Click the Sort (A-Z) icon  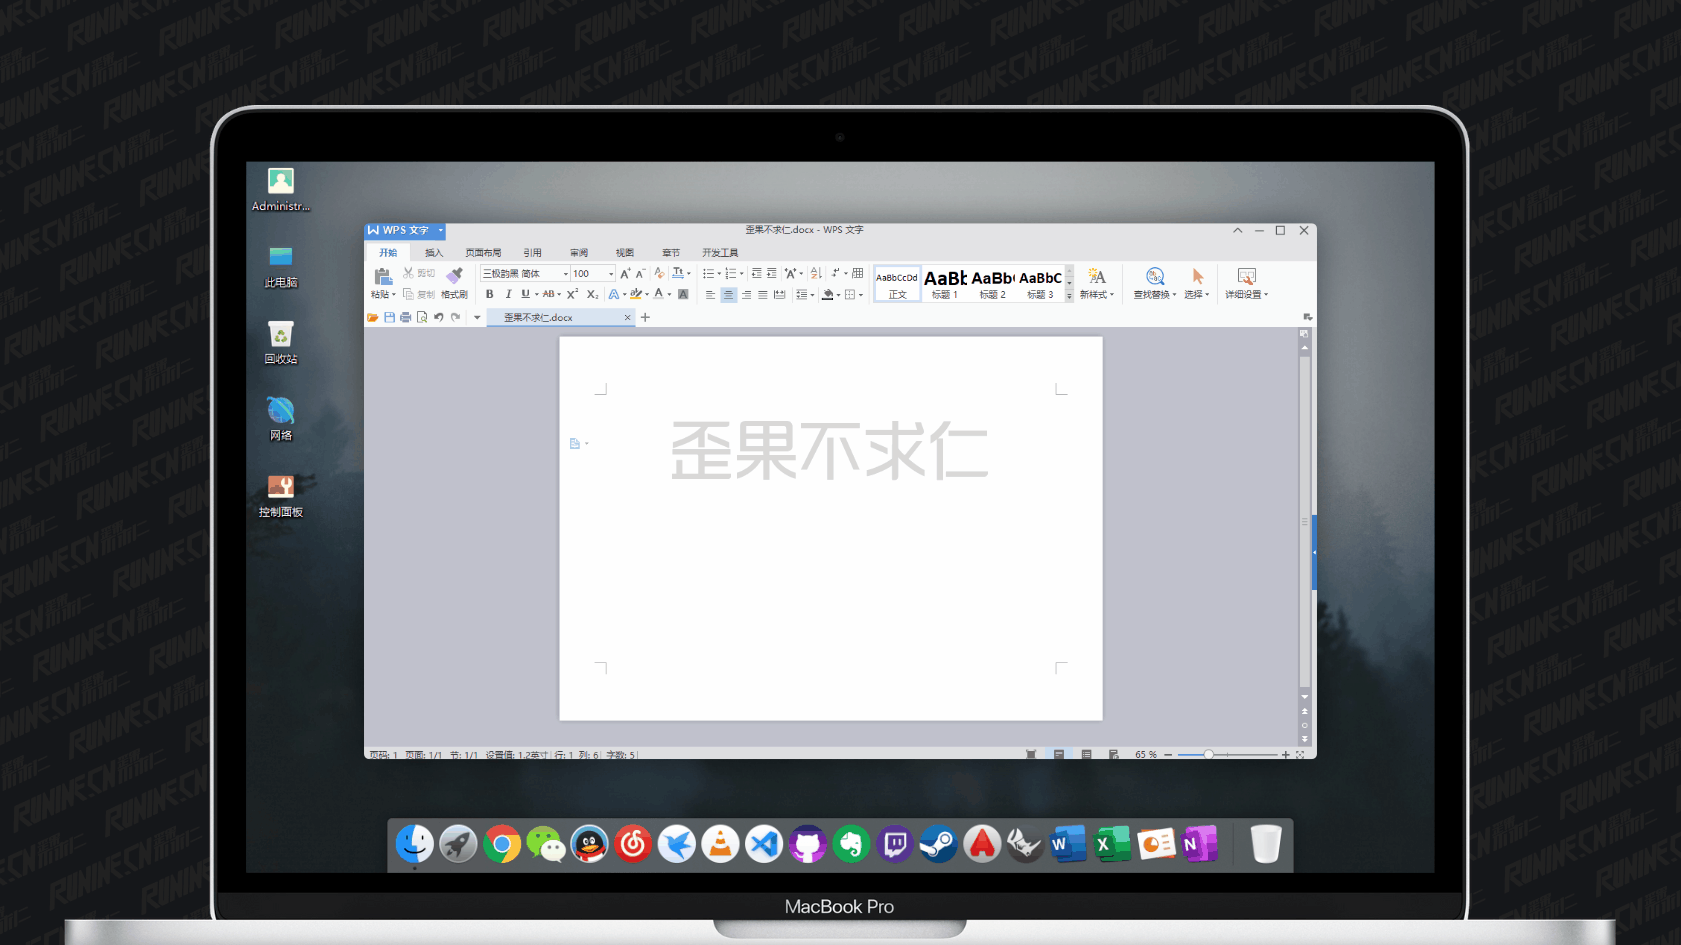click(816, 273)
